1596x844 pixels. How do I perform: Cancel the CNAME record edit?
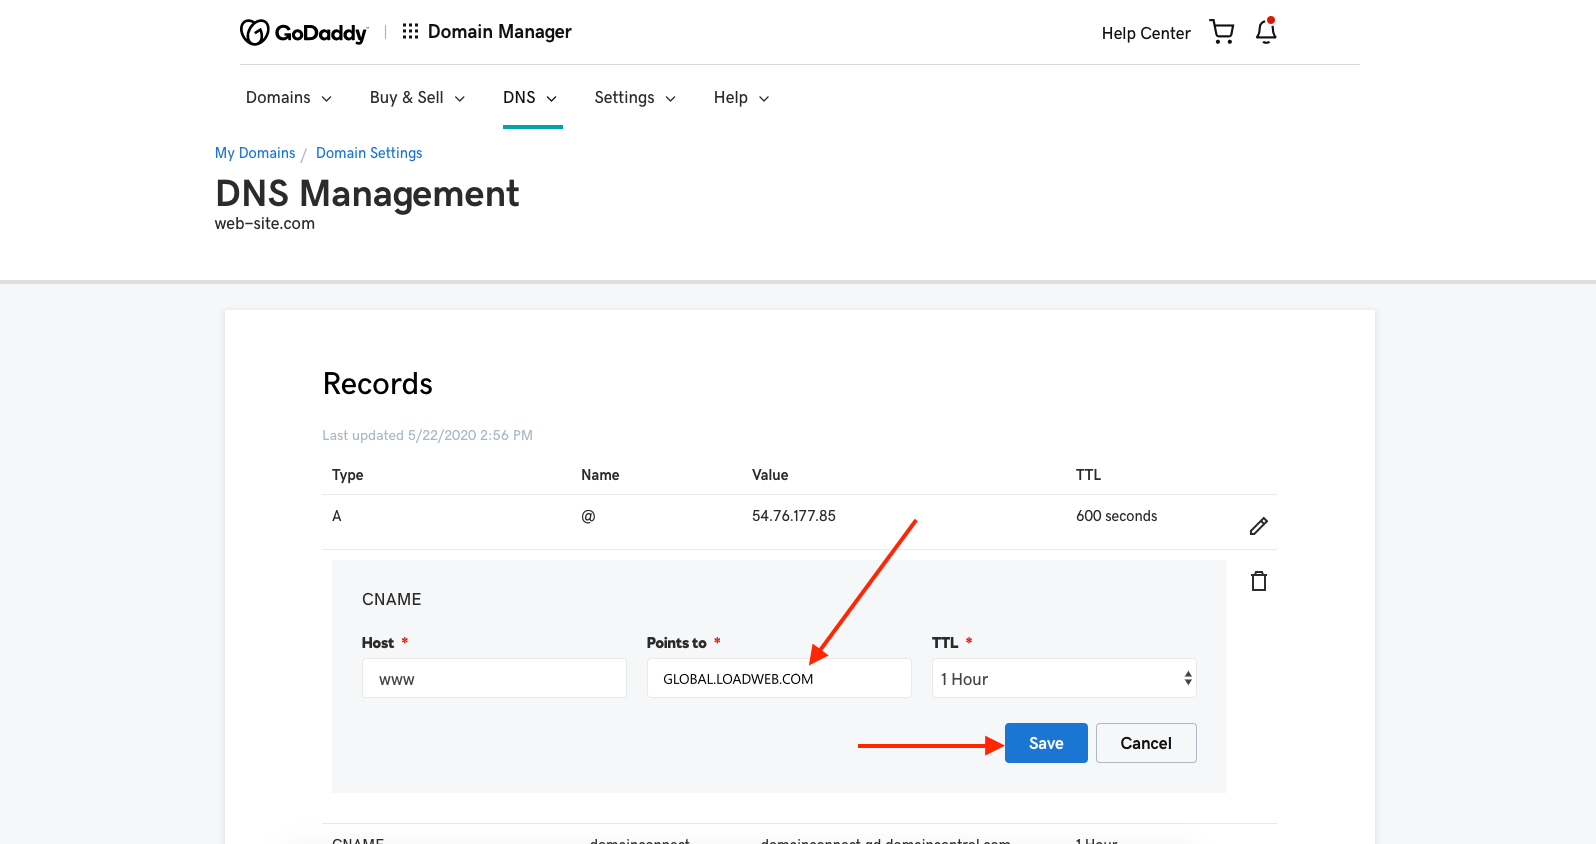(x=1146, y=743)
